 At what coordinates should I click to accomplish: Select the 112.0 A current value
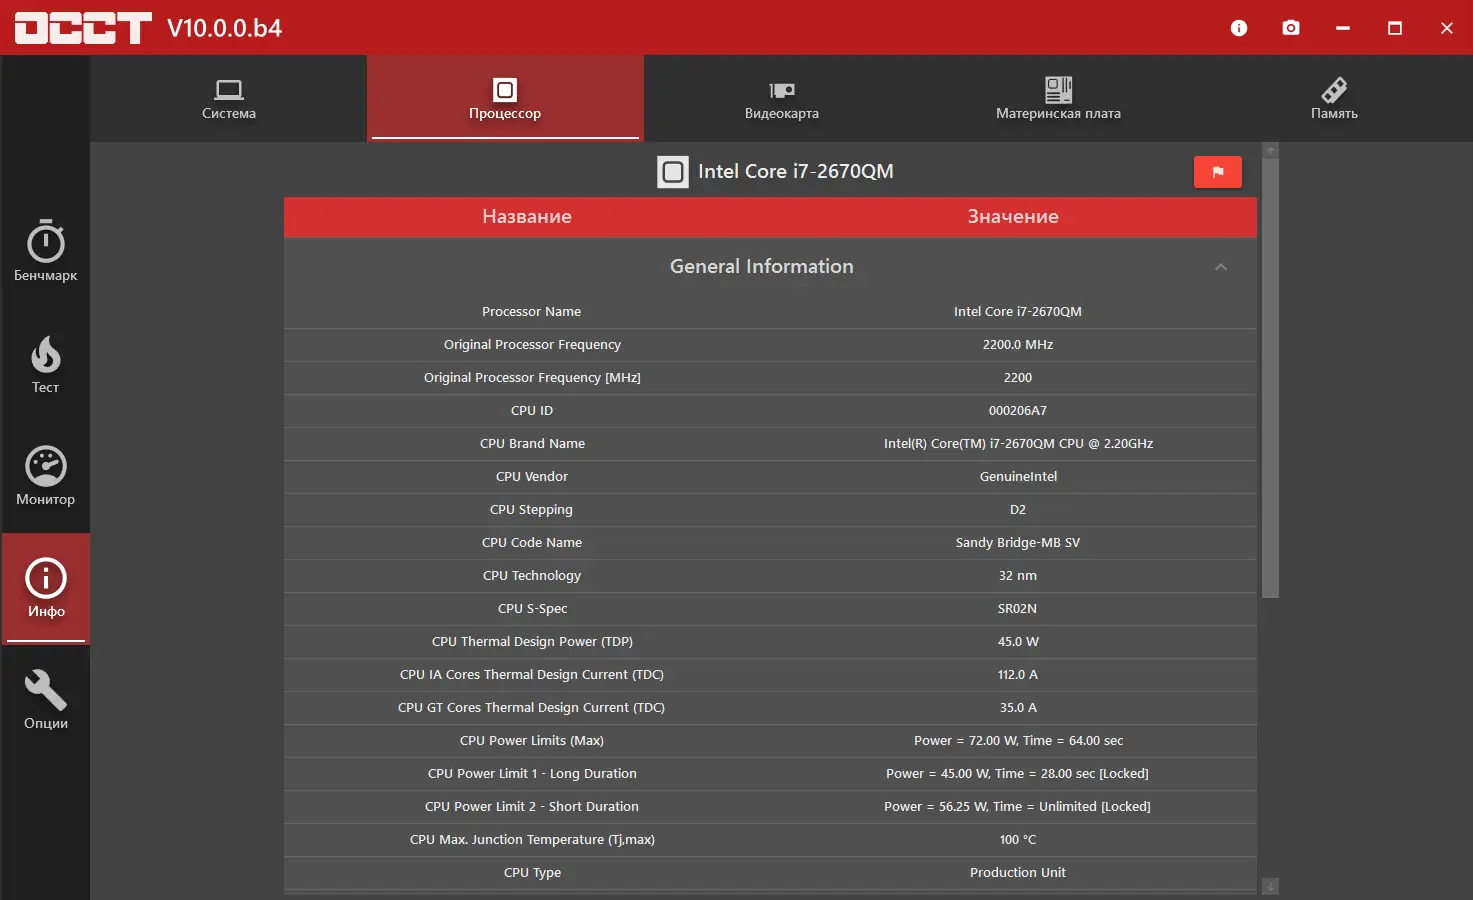tap(1018, 675)
